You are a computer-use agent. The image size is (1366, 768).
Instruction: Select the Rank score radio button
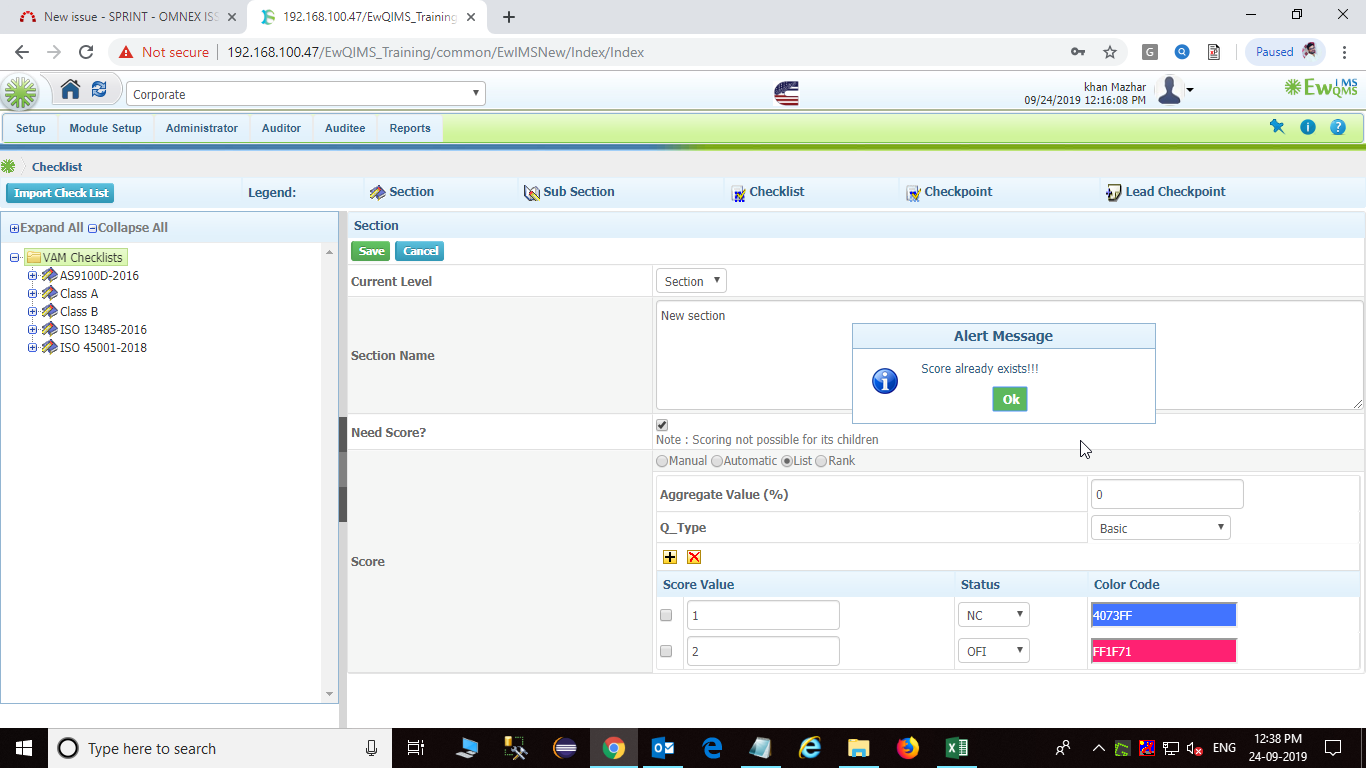pos(821,461)
